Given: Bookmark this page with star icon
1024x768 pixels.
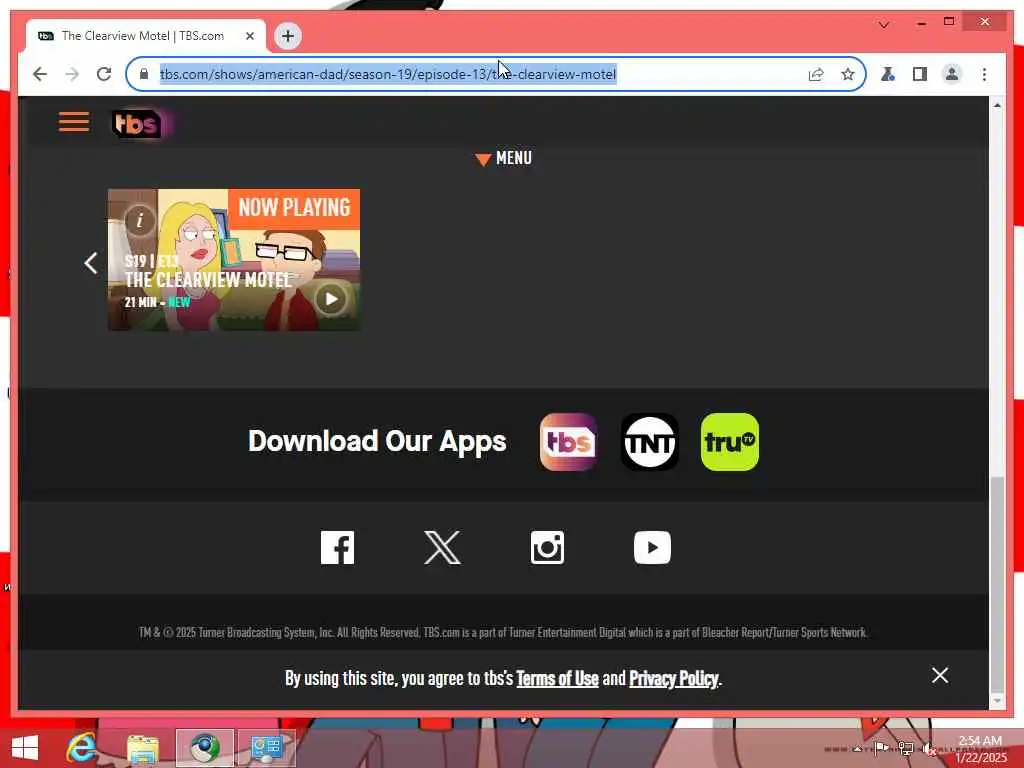Looking at the screenshot, I should [848, 74].
